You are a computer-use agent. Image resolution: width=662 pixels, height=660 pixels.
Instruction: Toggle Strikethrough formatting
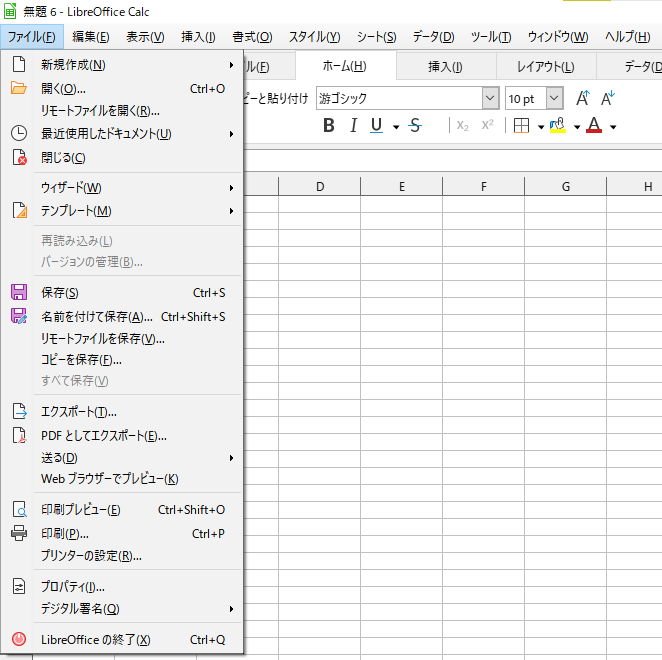(x=415, y=125)
